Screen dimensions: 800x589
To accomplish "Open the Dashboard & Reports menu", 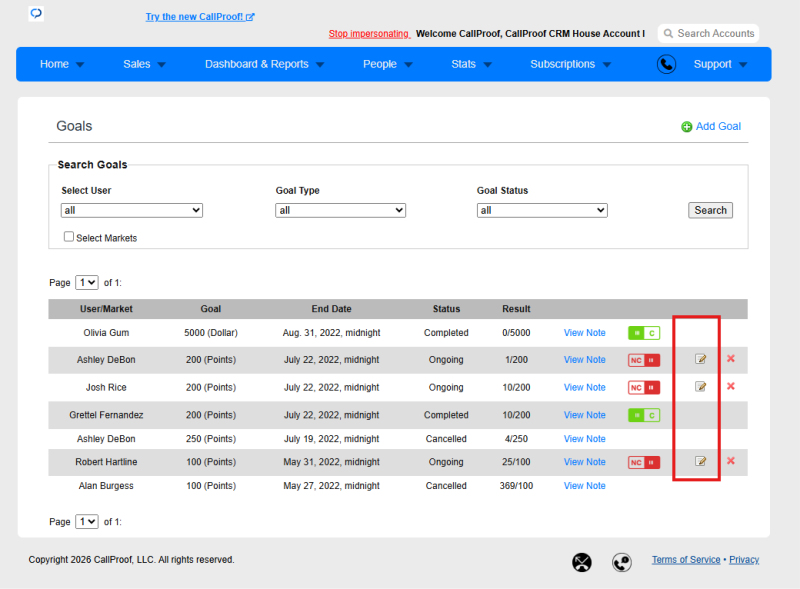I will tap(264, 64).
